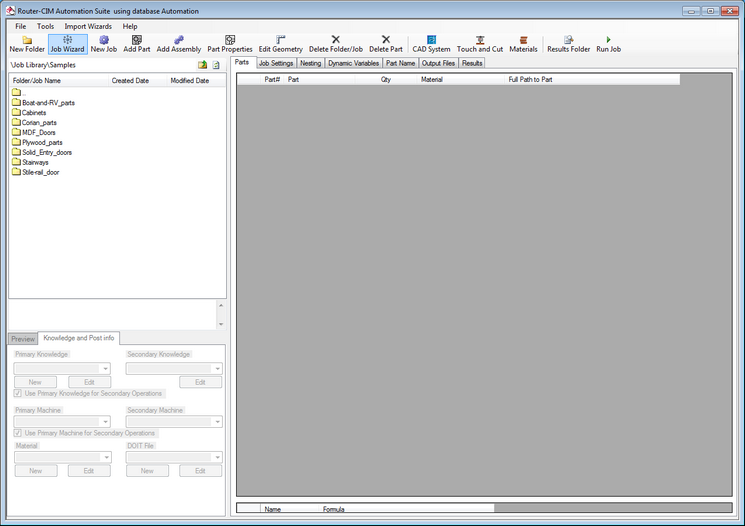Open the Tools menu

45,27
